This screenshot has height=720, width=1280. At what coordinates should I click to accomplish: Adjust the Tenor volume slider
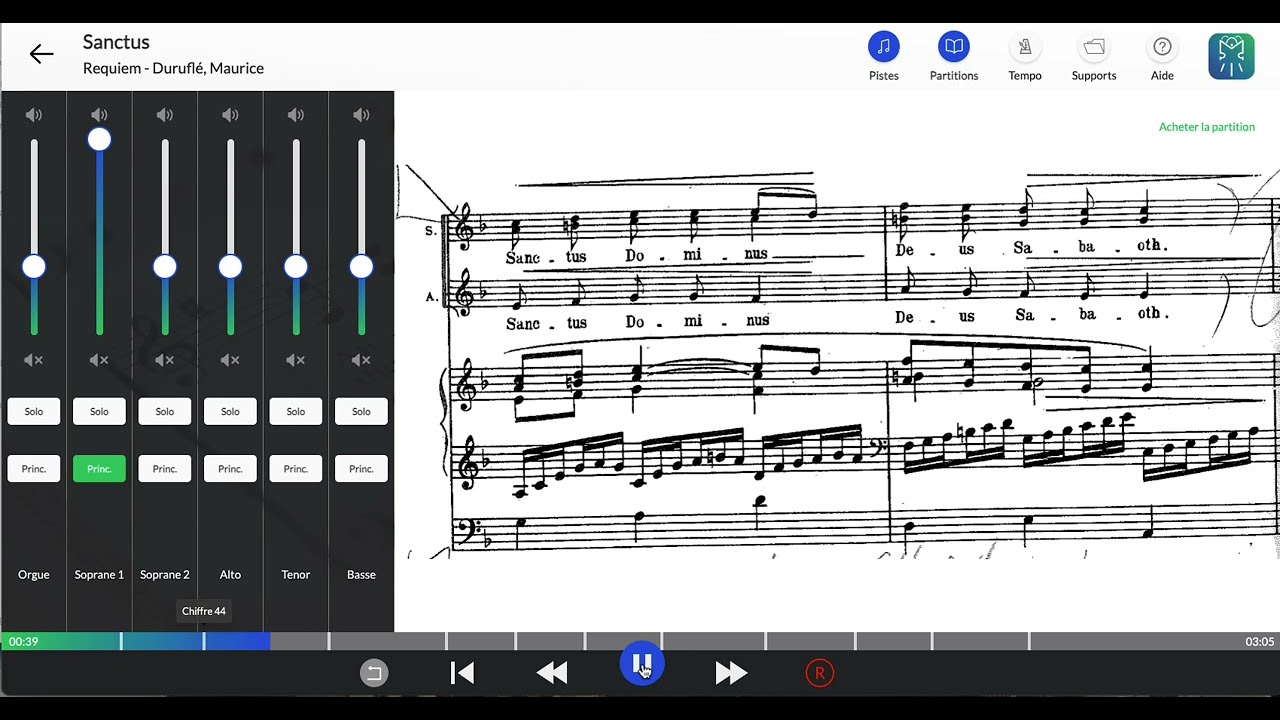click(x=296, y=267)
